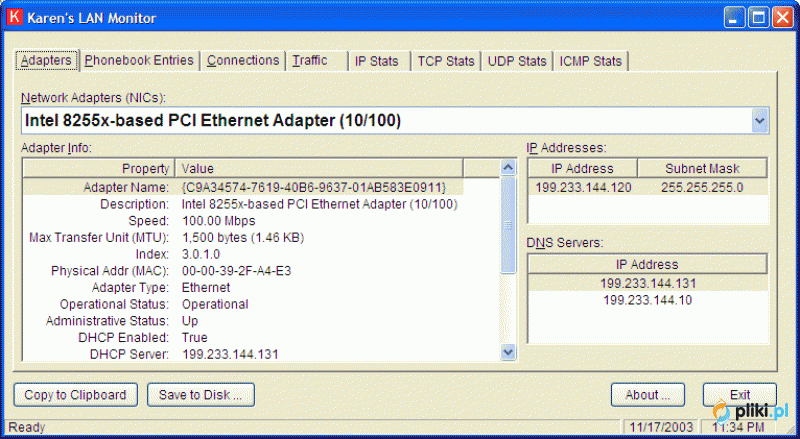Open the About dialog button

click(647, 395)
